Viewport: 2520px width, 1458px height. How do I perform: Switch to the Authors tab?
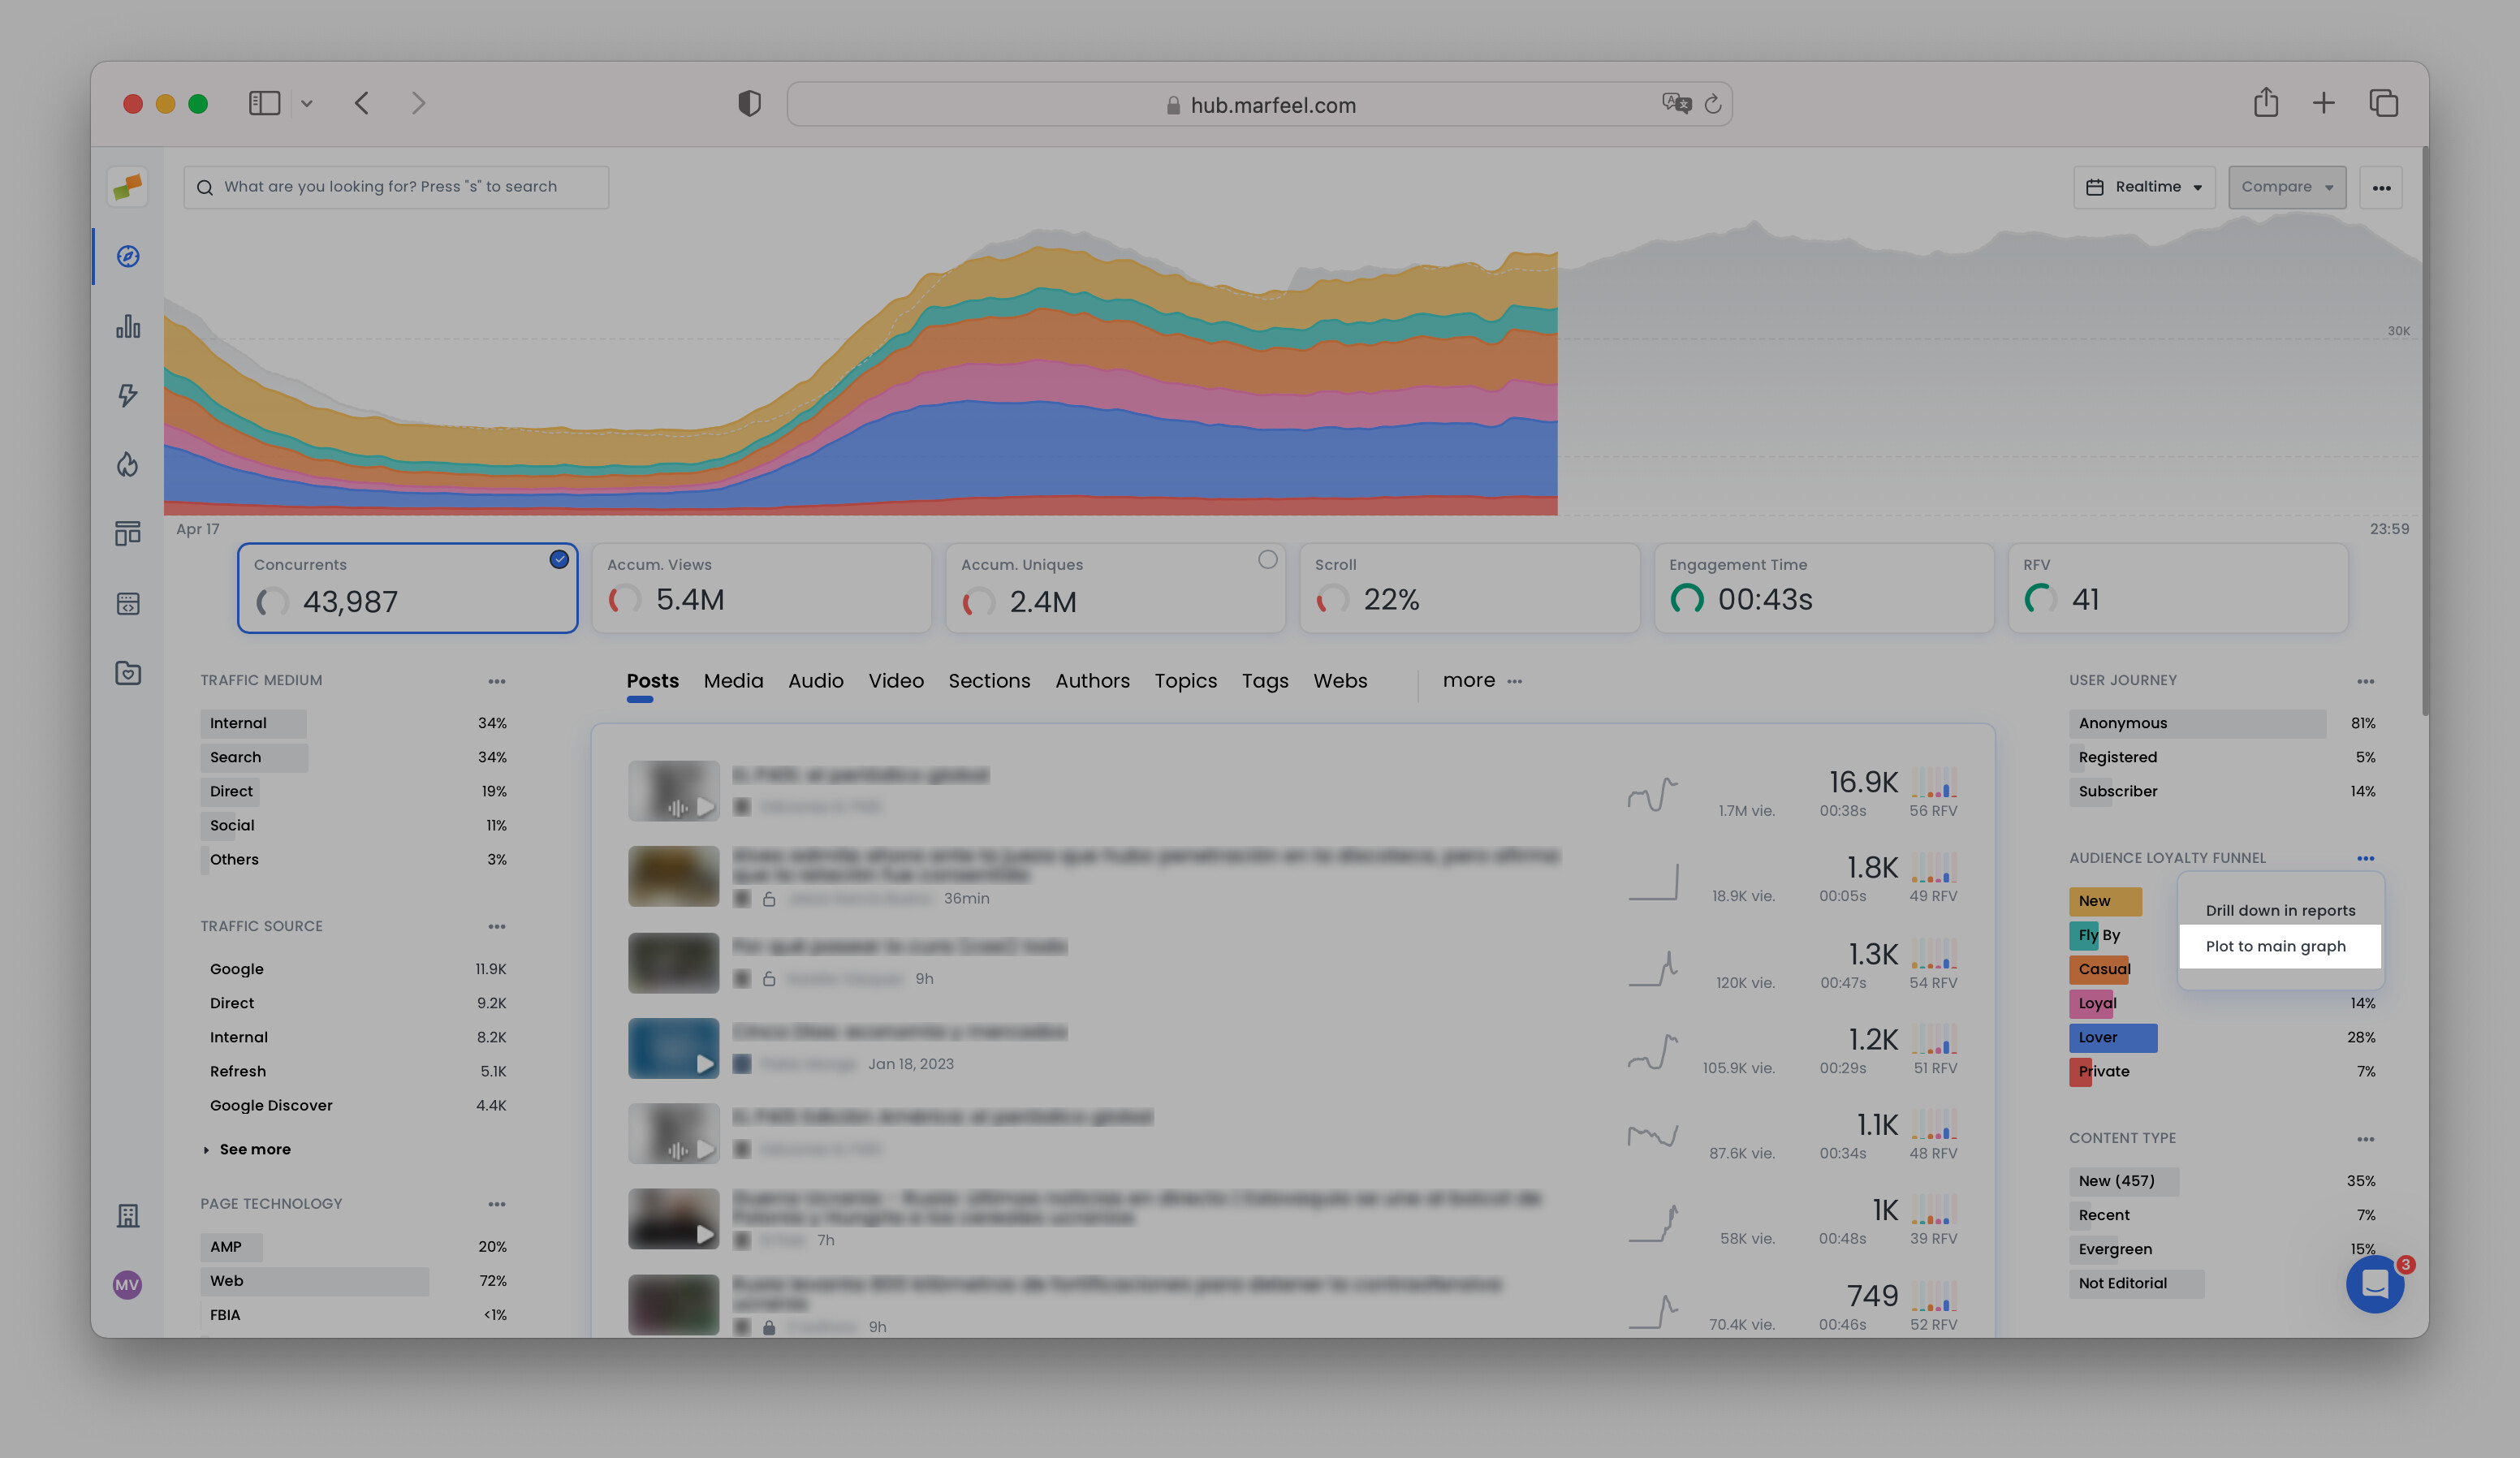[x=1092, y=681]
